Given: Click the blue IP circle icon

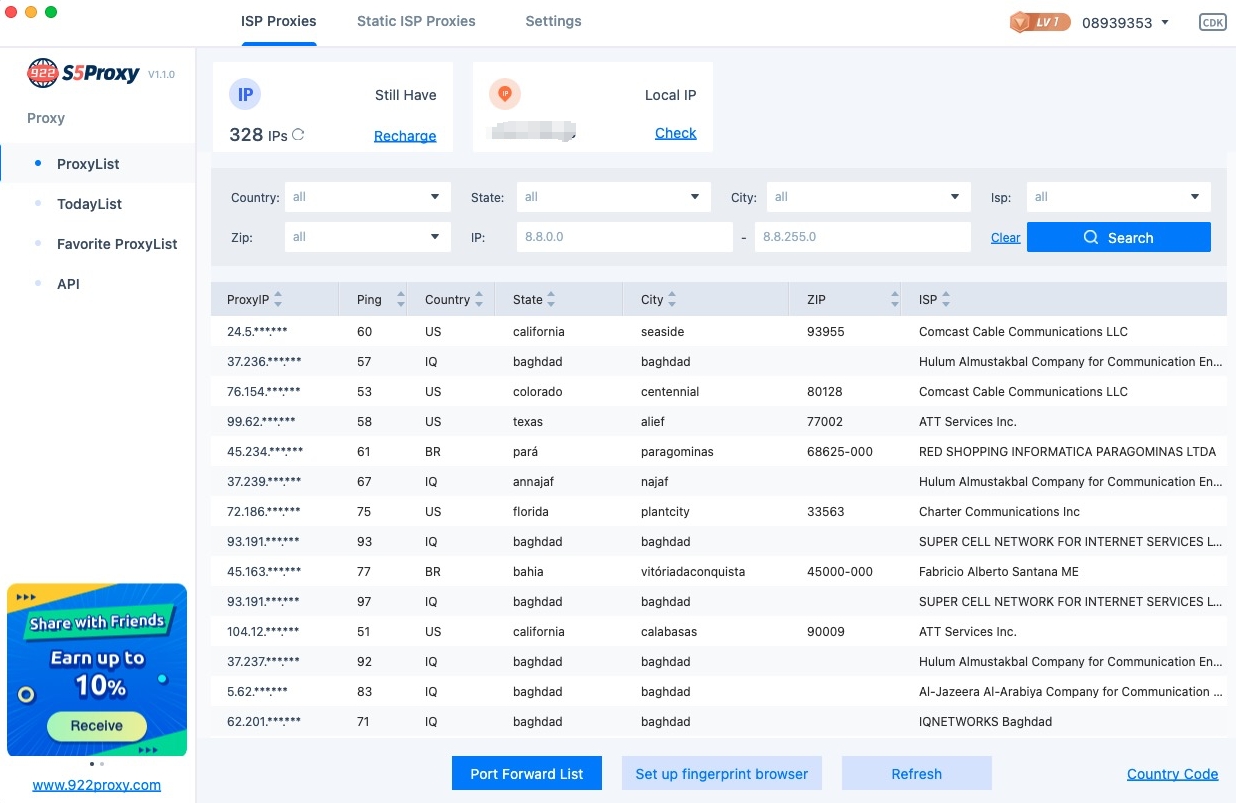Looking at the screenshot, I should coord(245,95).
